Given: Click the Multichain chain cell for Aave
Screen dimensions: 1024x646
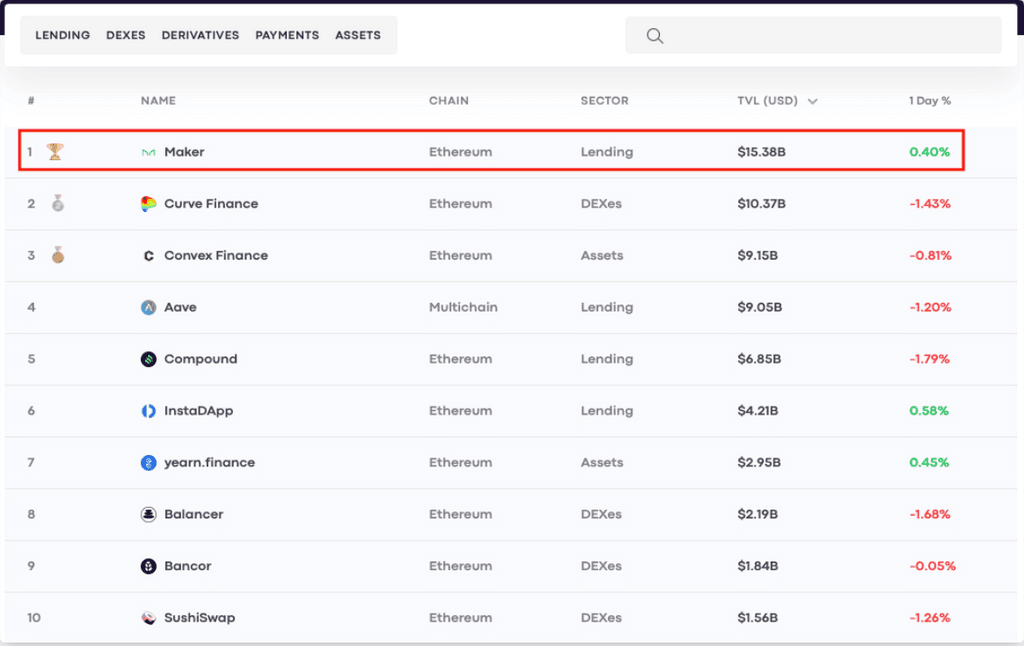Looking at the screenshot, I should click(463, 307).
